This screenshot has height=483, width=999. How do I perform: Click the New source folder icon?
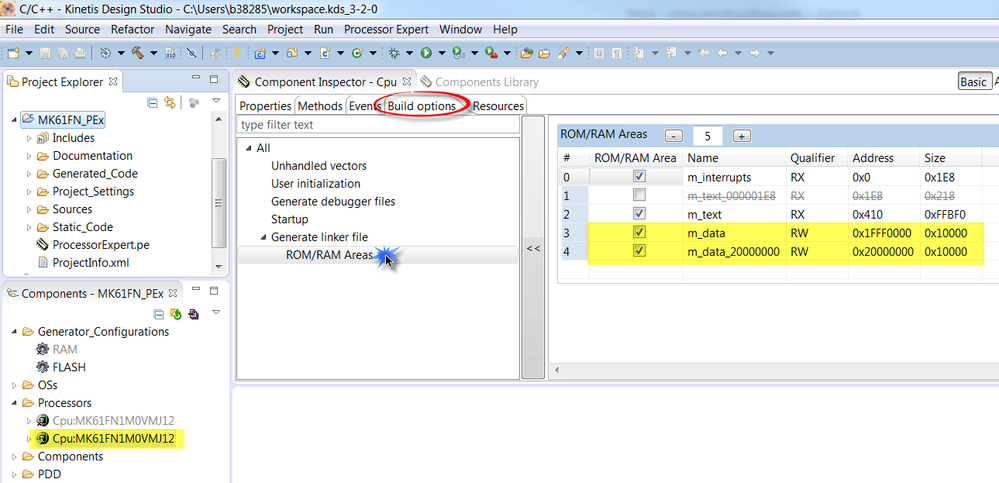[292, 53]
